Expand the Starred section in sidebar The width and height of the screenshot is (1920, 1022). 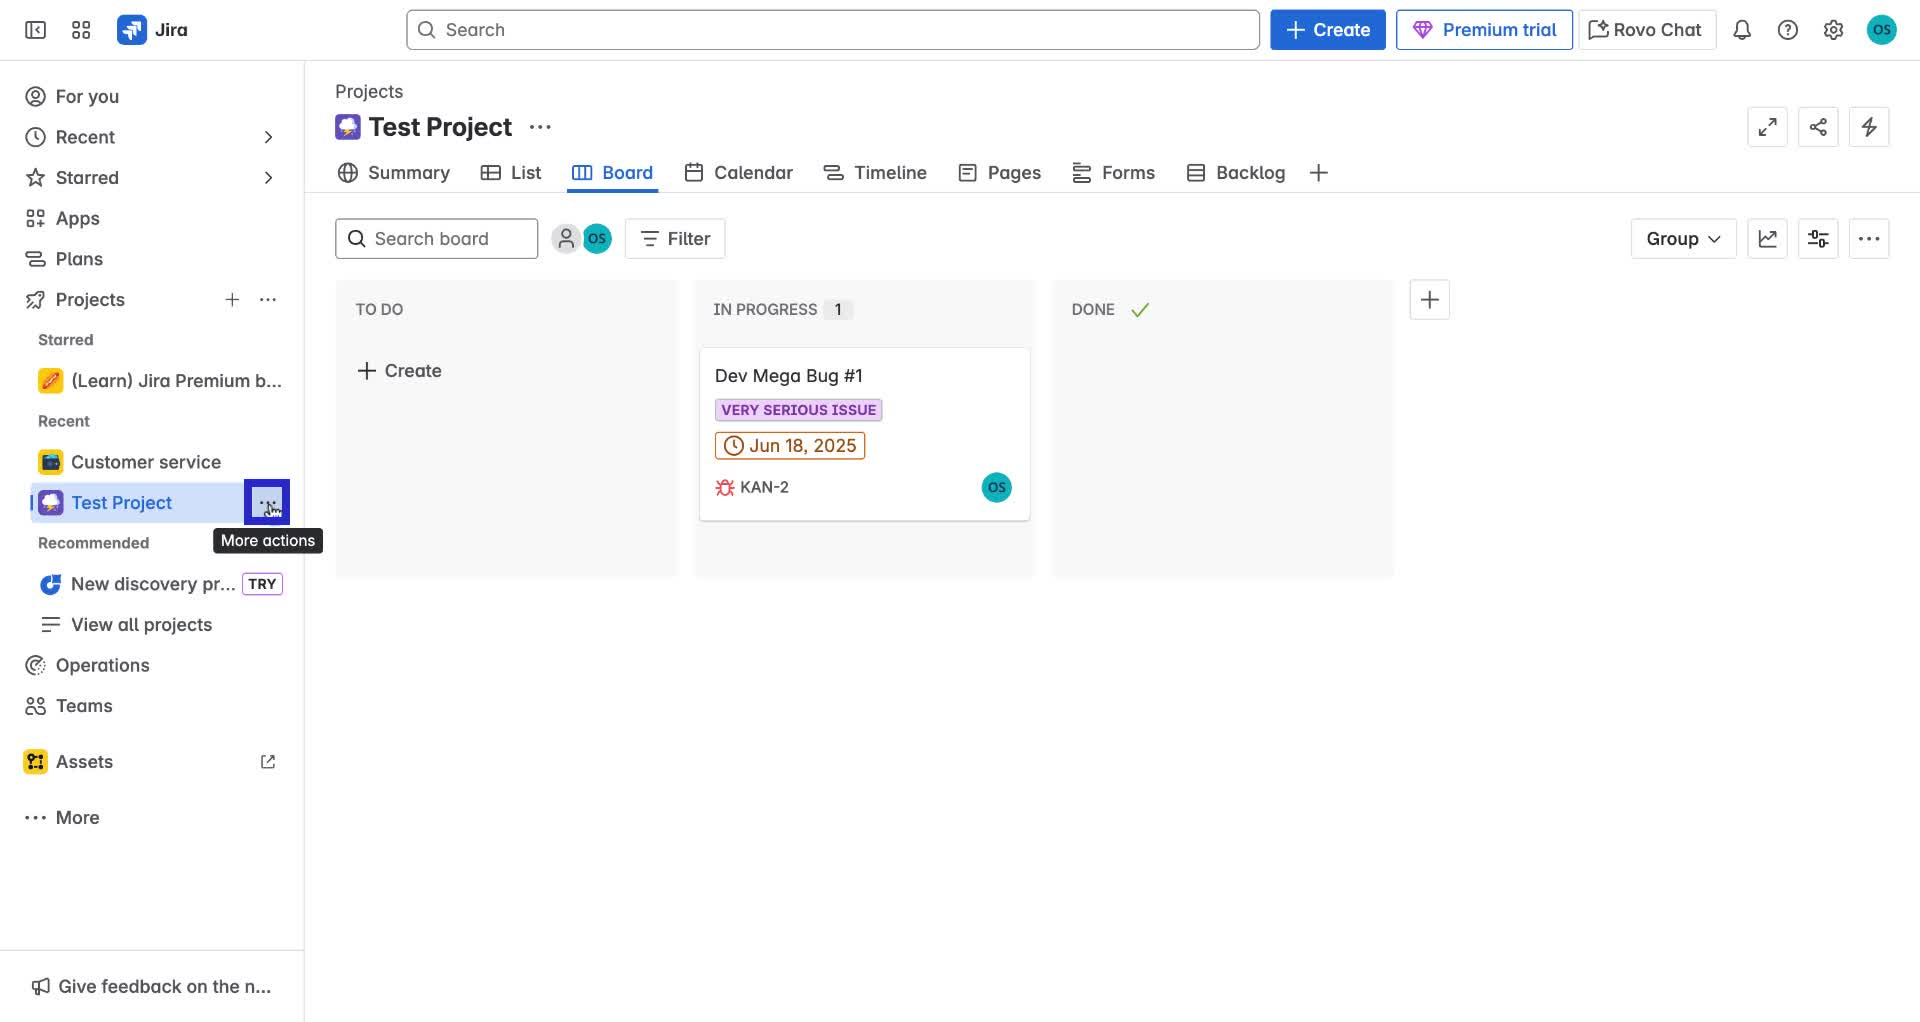pos(268,177)
